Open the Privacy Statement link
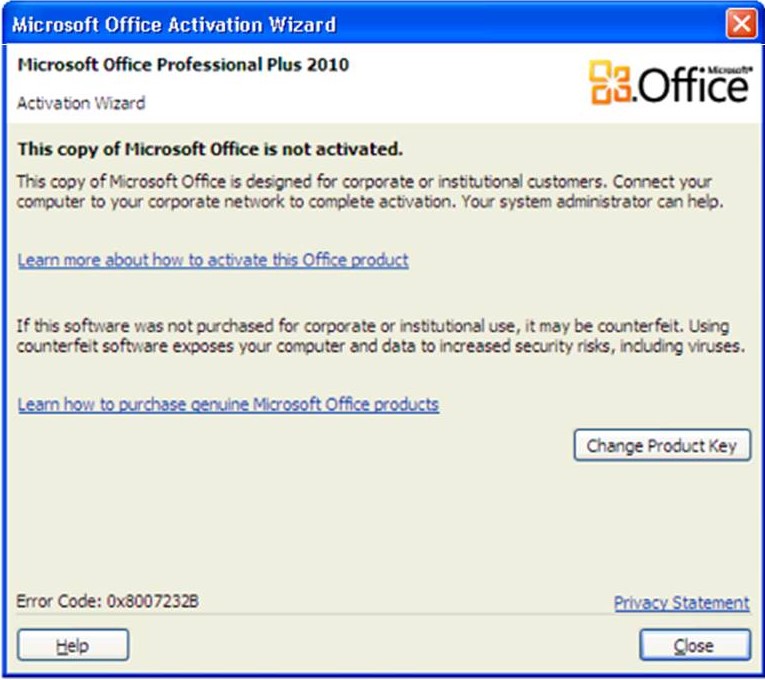The image size is (765, 680). pyautogui.click(x=681, y=603)
